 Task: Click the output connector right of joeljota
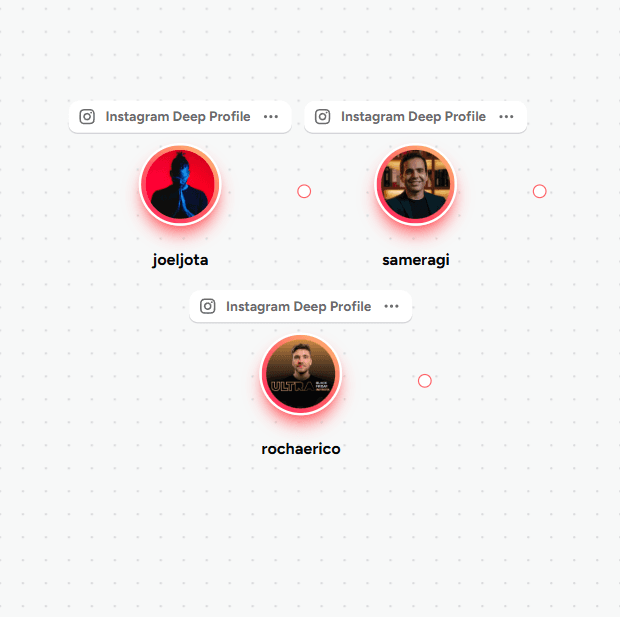pos(304,191)
